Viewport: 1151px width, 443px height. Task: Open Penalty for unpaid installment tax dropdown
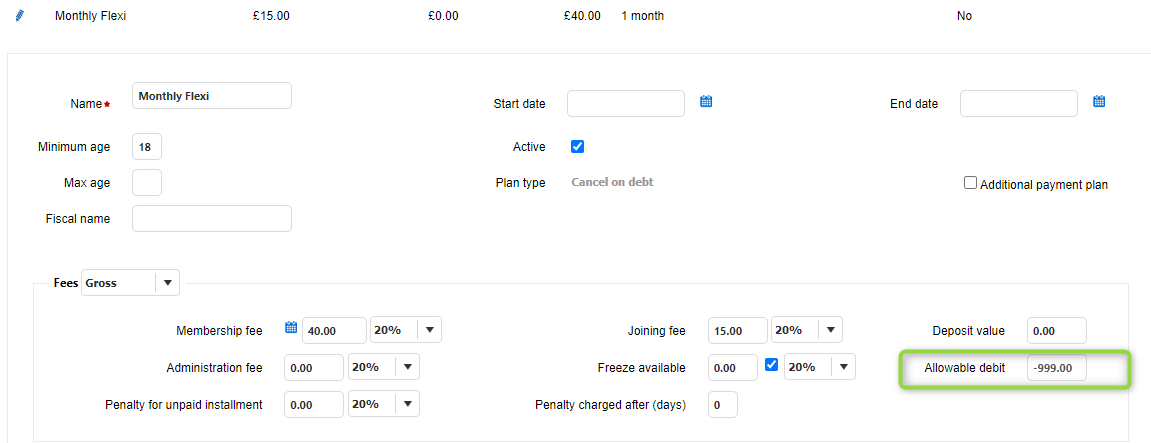pos(407,404)
